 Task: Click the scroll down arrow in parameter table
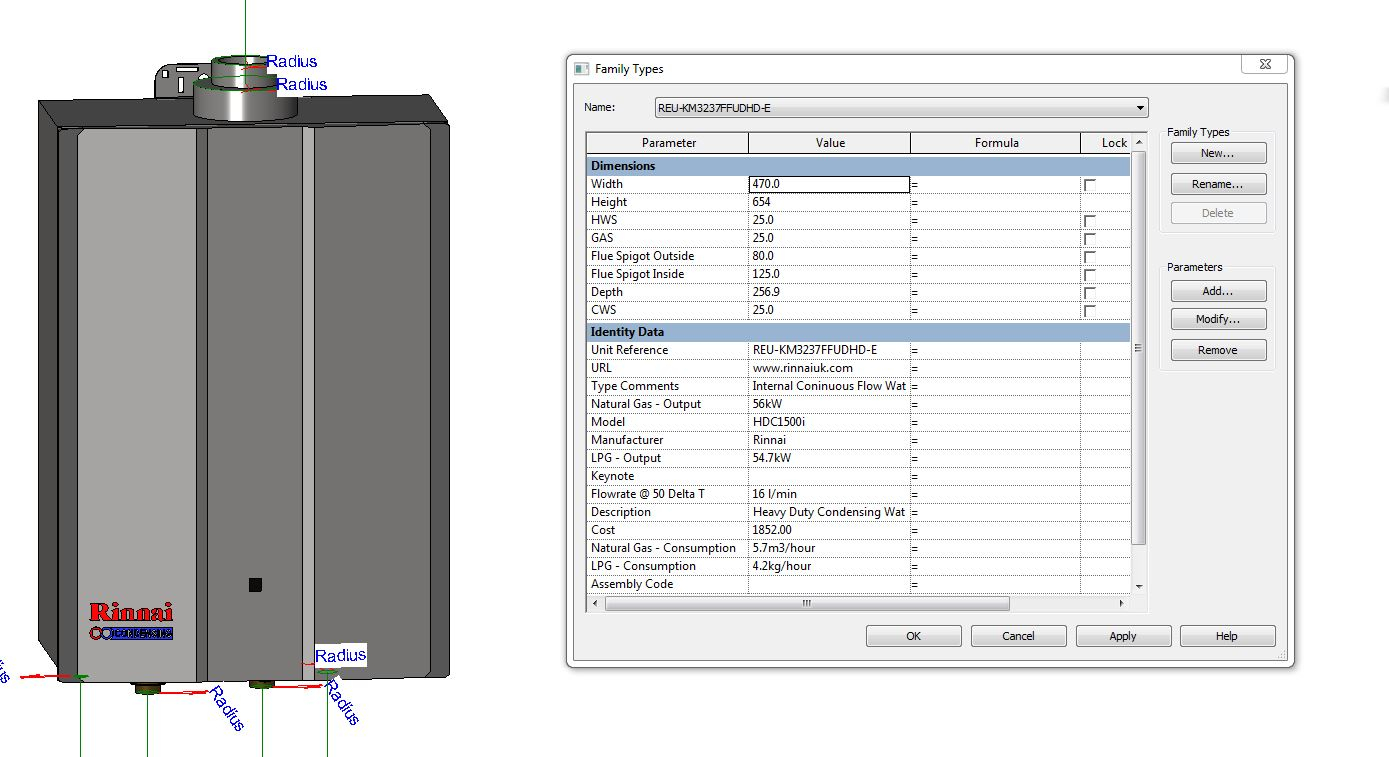tap(1139, 586)
